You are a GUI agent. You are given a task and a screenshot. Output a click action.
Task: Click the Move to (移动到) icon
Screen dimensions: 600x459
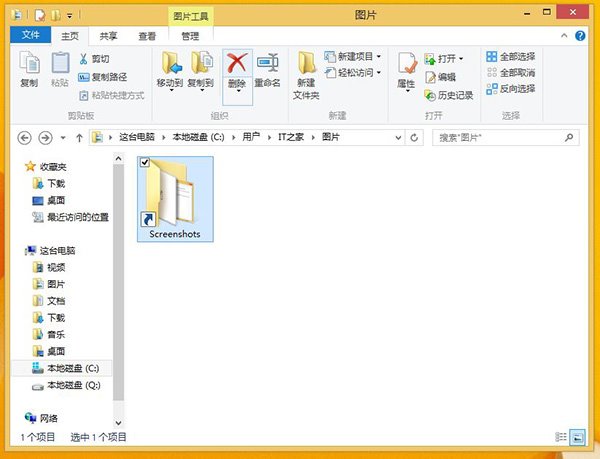click(171, 66)
